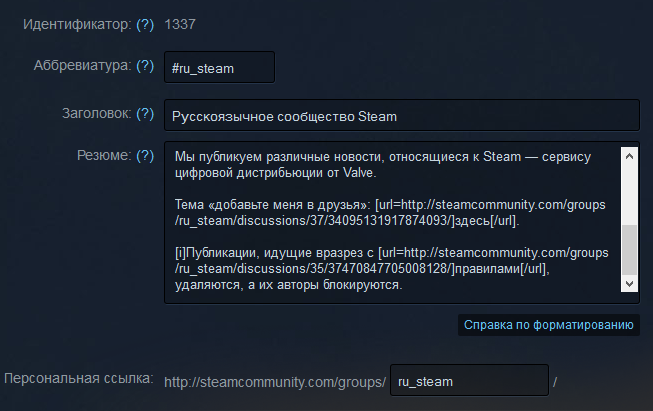This screenshot has width=653, height=411.
Task: Click the (?) icon next to Аббревиатура
Action: (145, 65)
